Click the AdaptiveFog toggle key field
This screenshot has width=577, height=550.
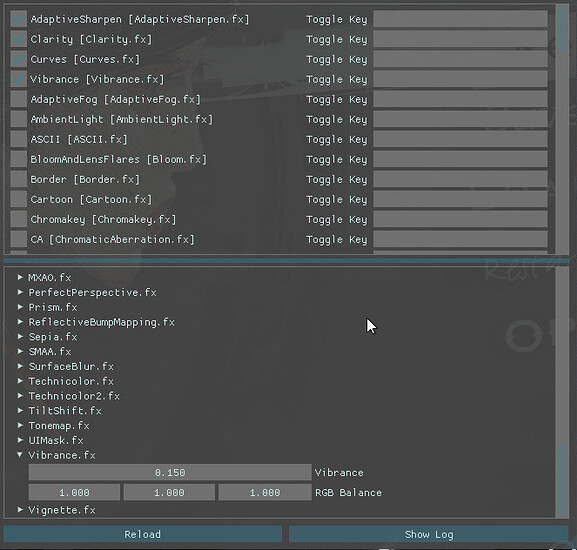pyautogui.click(x=460, y=99)
